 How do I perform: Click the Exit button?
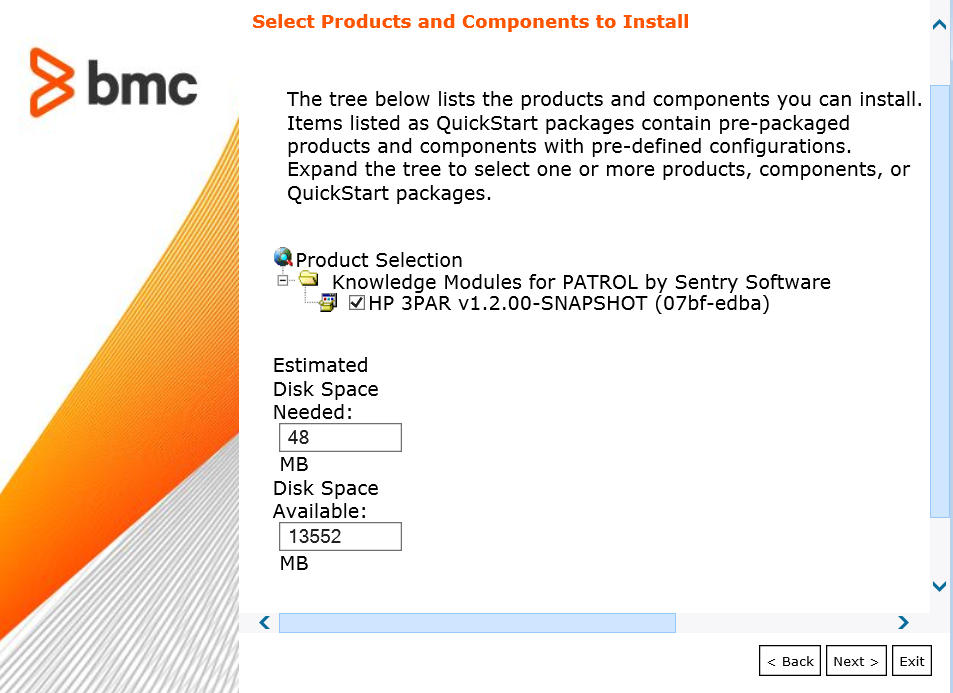pos(911,660)
